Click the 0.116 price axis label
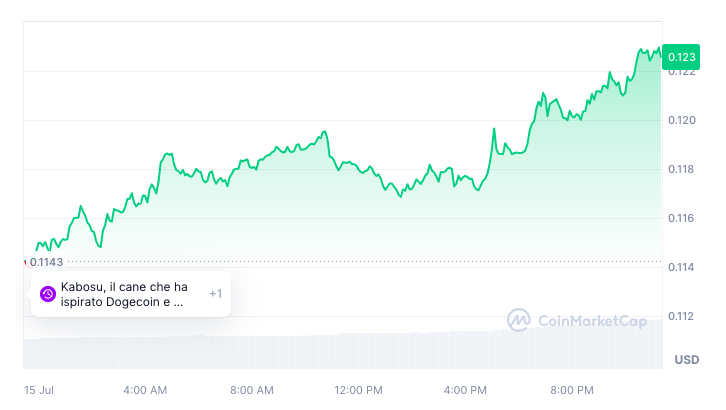The width and height of the screenshot is (726, 410). (681, 219)
